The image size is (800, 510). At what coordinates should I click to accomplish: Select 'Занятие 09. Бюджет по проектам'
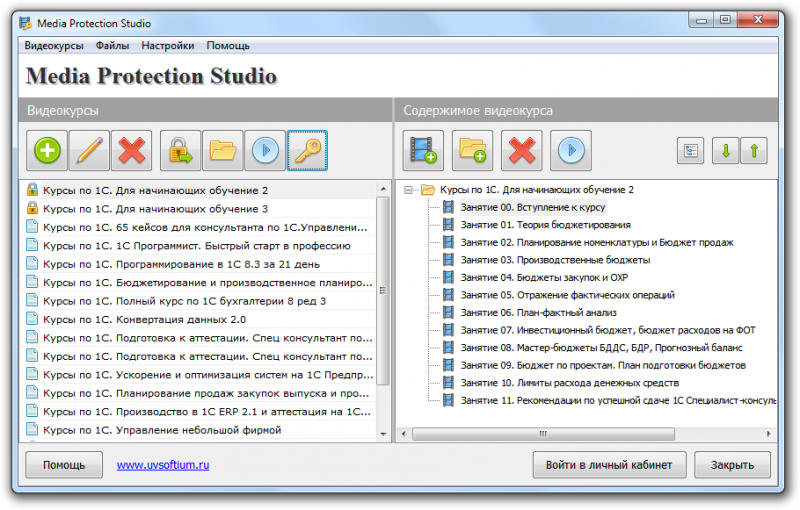click(603, 365)
